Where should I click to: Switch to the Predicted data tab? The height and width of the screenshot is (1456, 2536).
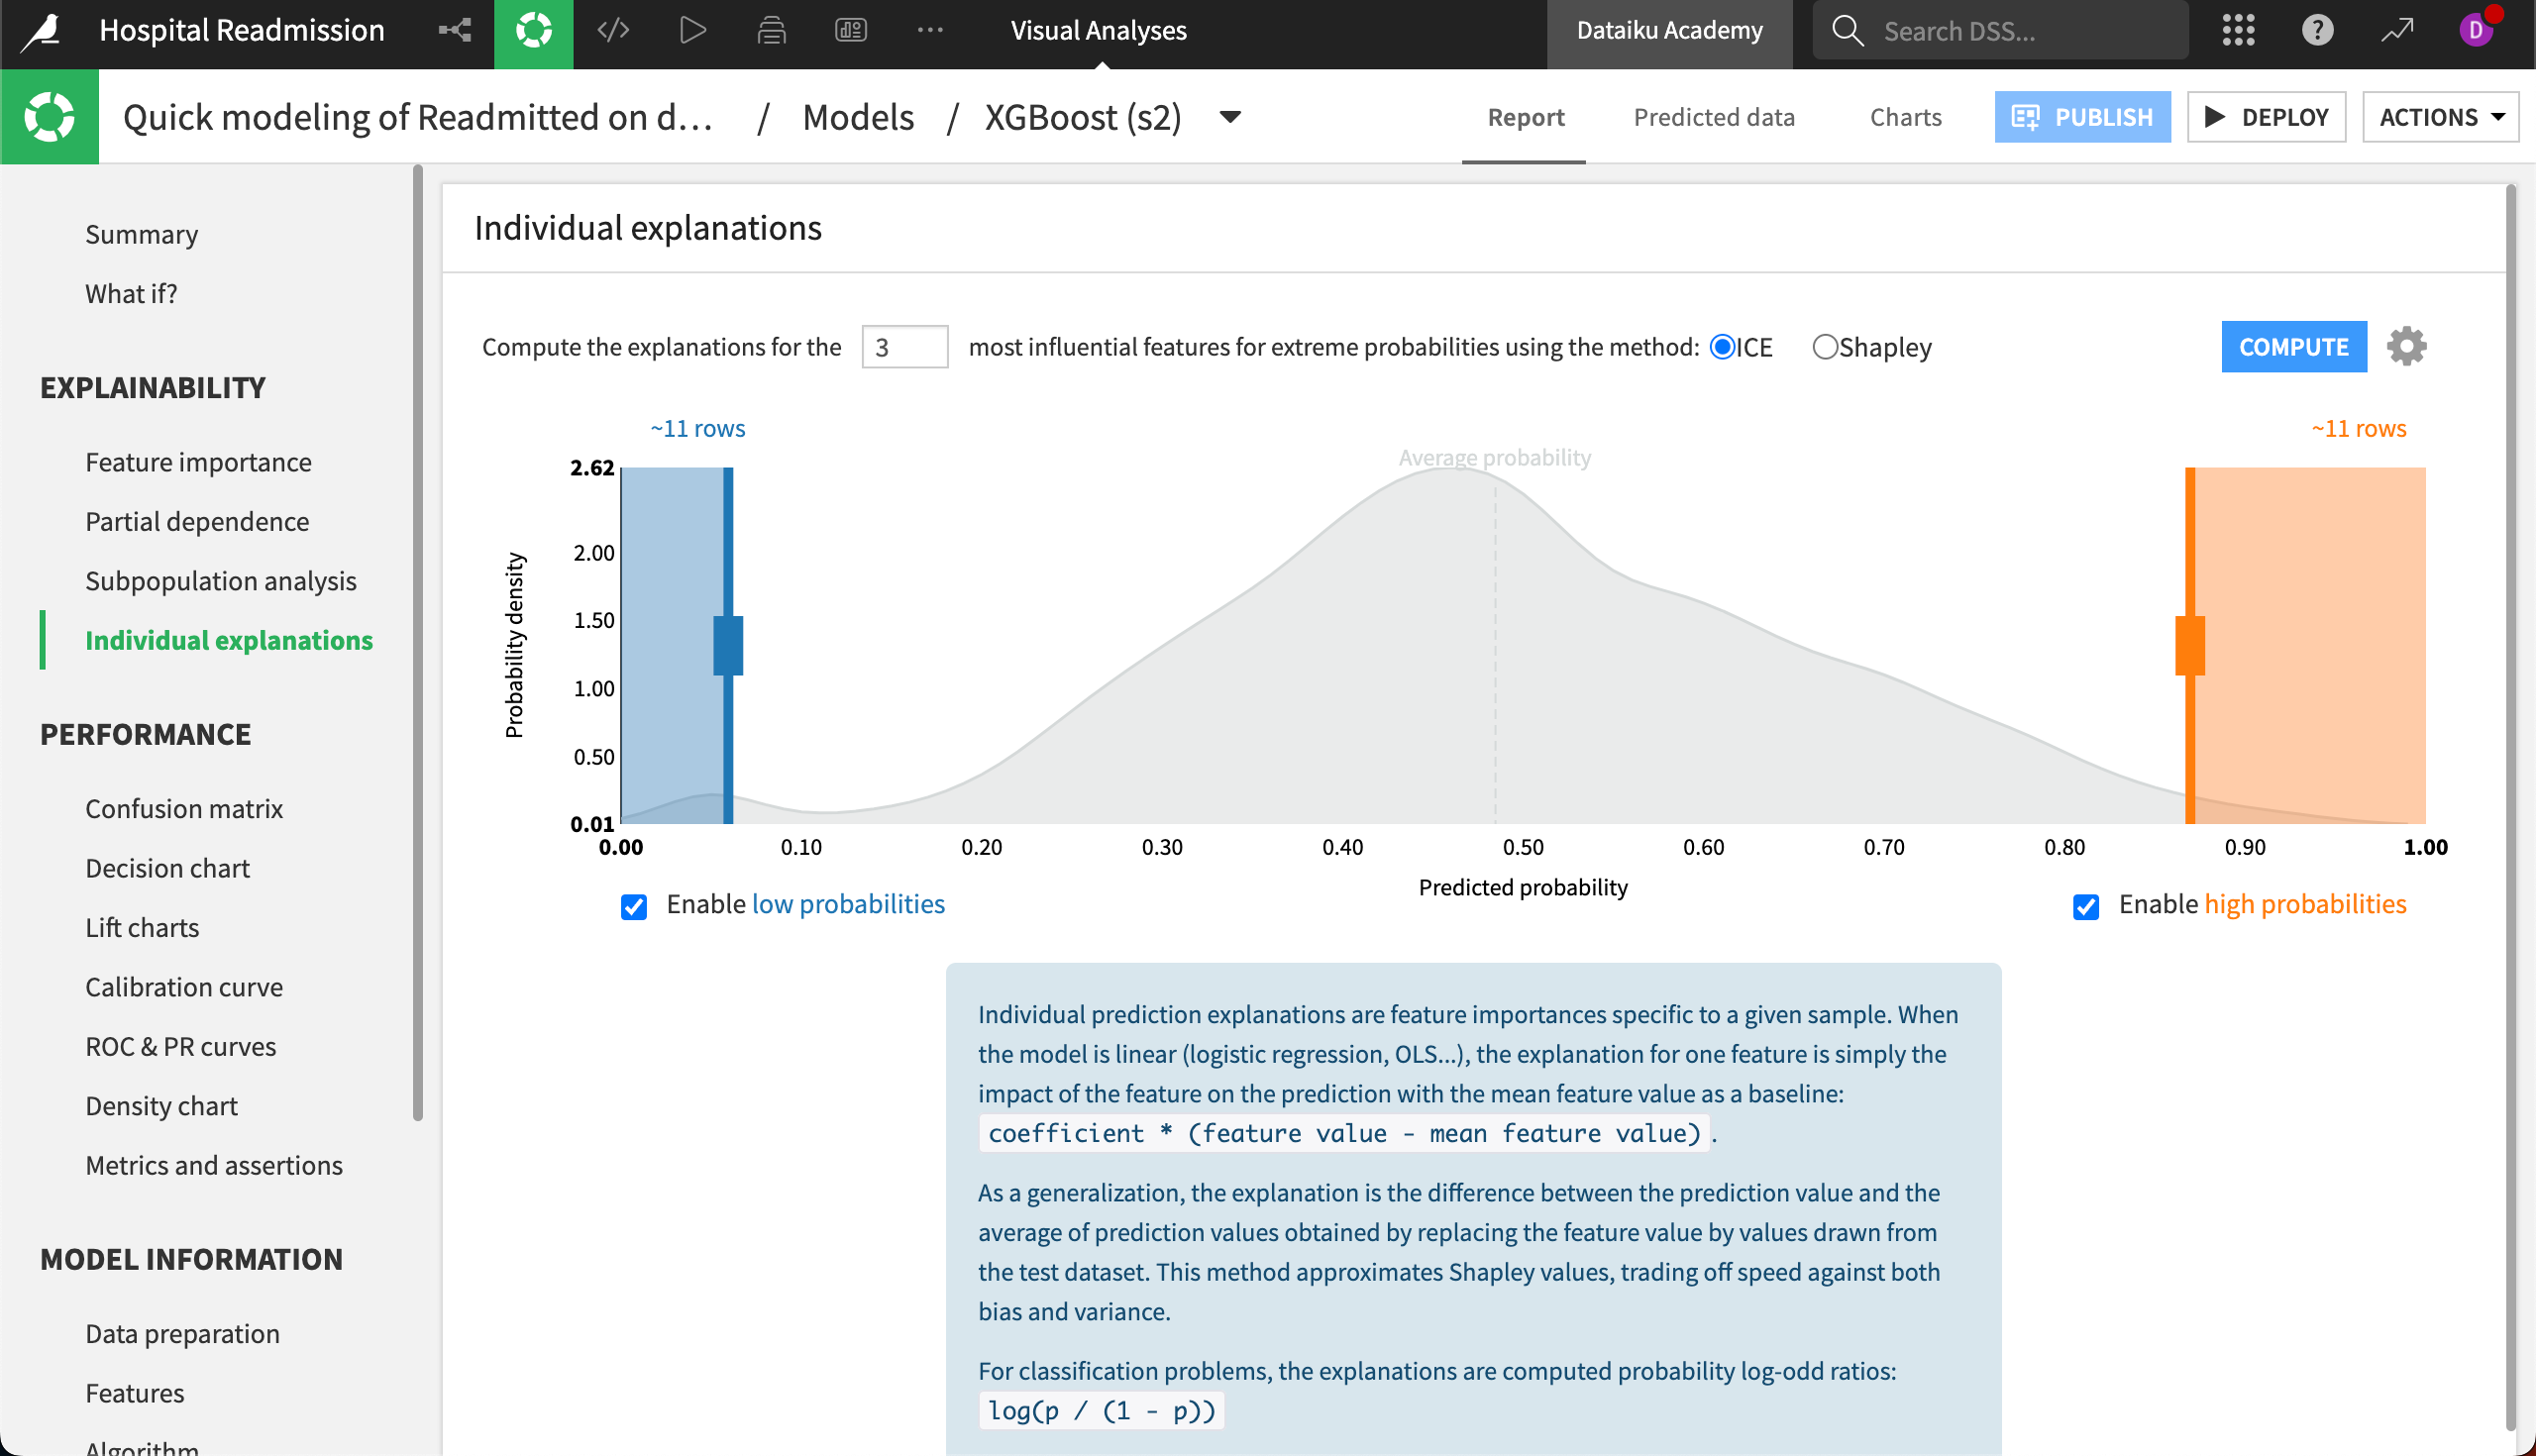point(1714,117)
